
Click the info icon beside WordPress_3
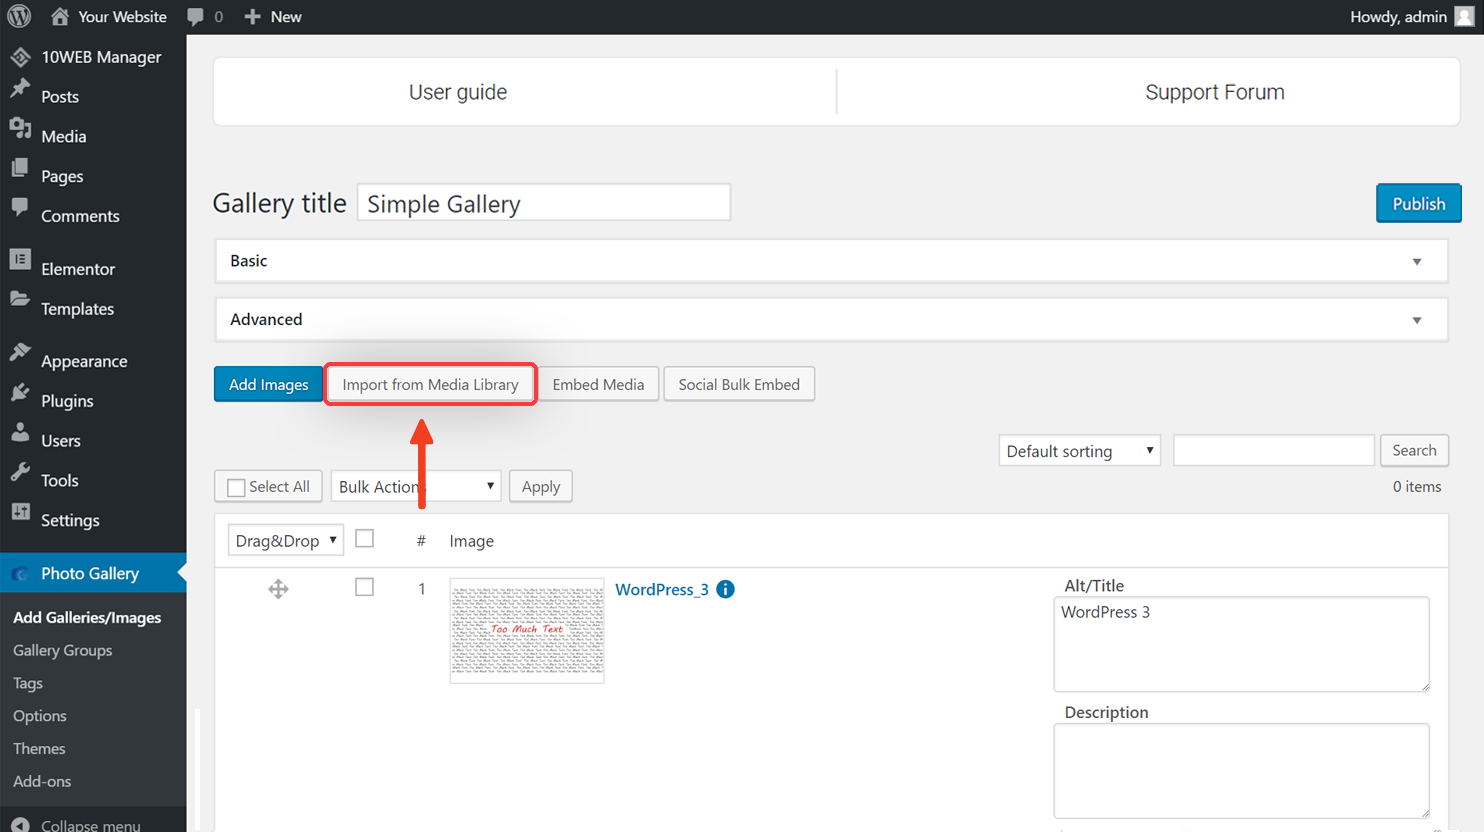point(726,589)
